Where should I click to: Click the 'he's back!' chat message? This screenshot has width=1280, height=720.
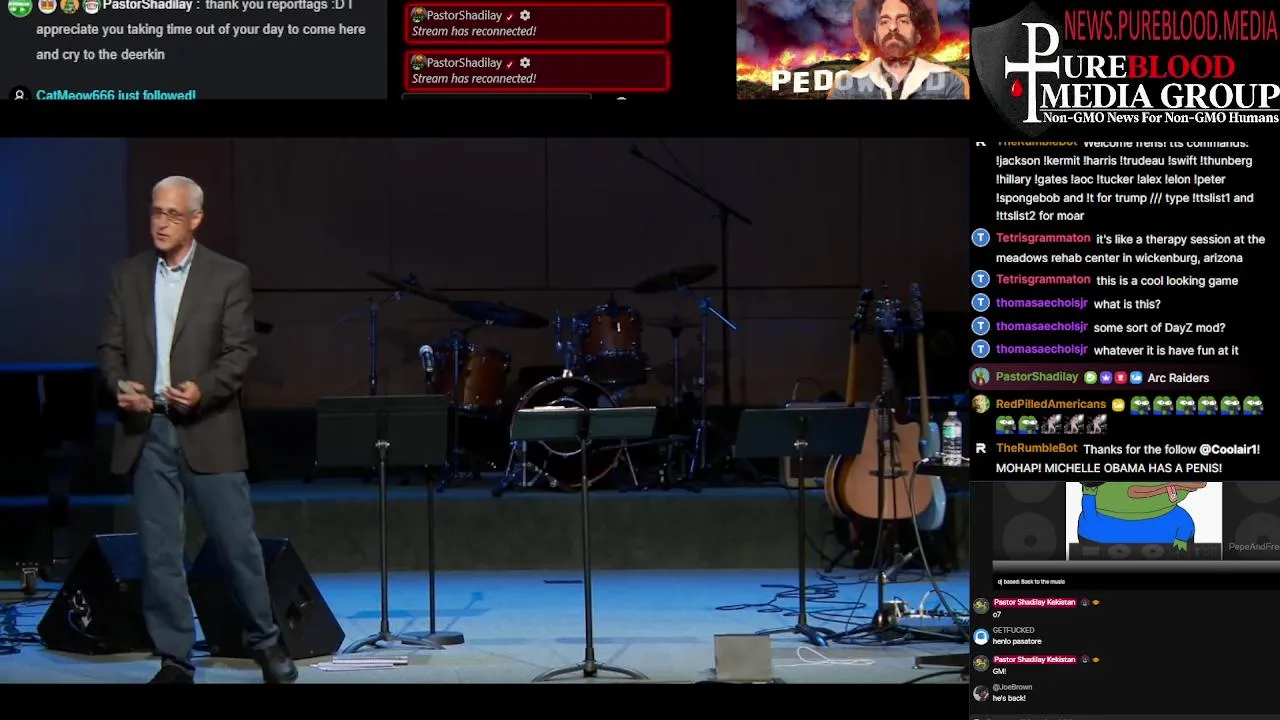[1009, 698]
